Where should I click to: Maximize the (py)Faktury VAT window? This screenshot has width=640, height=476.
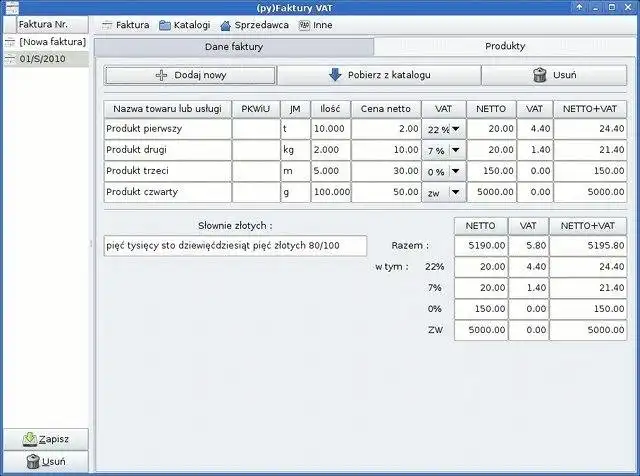(612, 7)
